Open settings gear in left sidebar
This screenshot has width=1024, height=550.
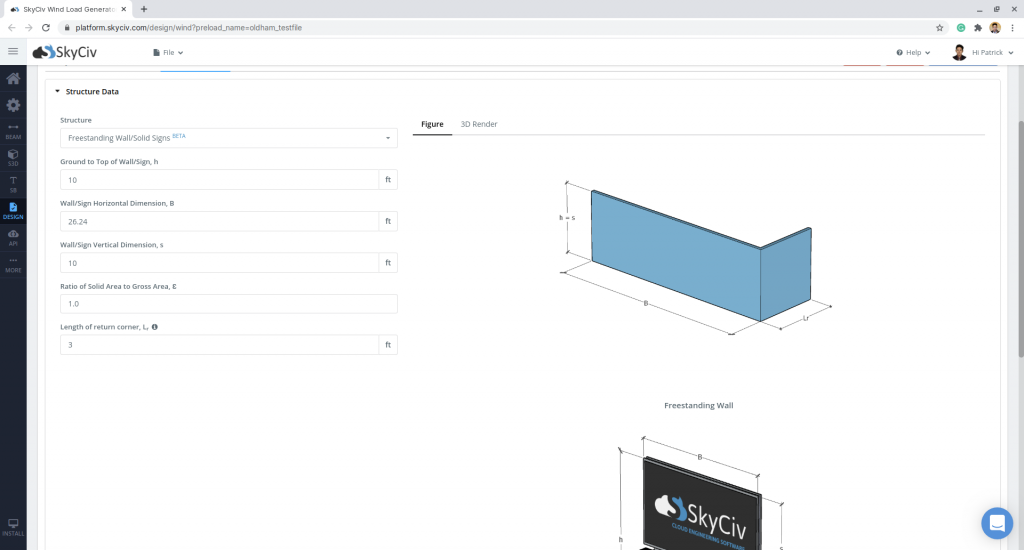pyautogui.click(x=13, y=105)
